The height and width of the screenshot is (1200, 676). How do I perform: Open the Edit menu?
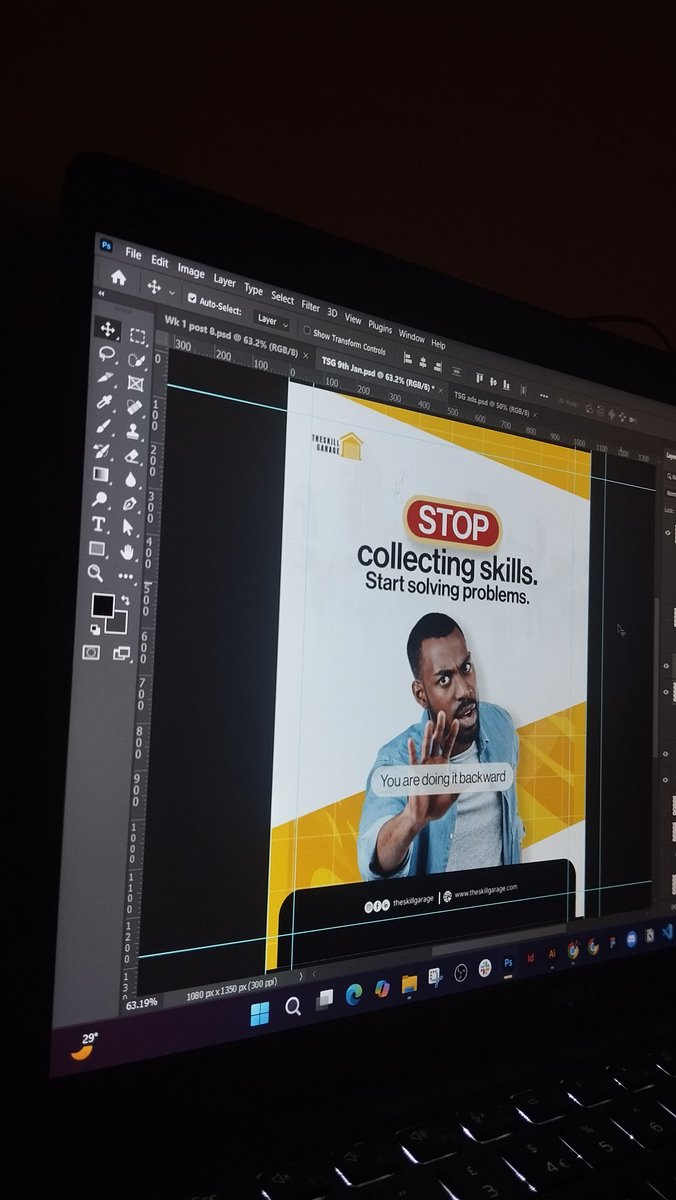click(x=159, y=261)
